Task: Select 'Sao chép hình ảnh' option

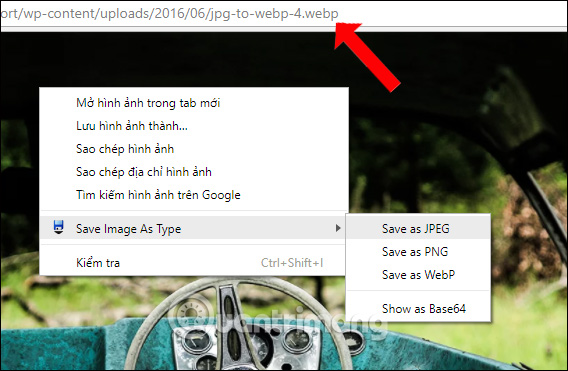Action: click(194, 149)
